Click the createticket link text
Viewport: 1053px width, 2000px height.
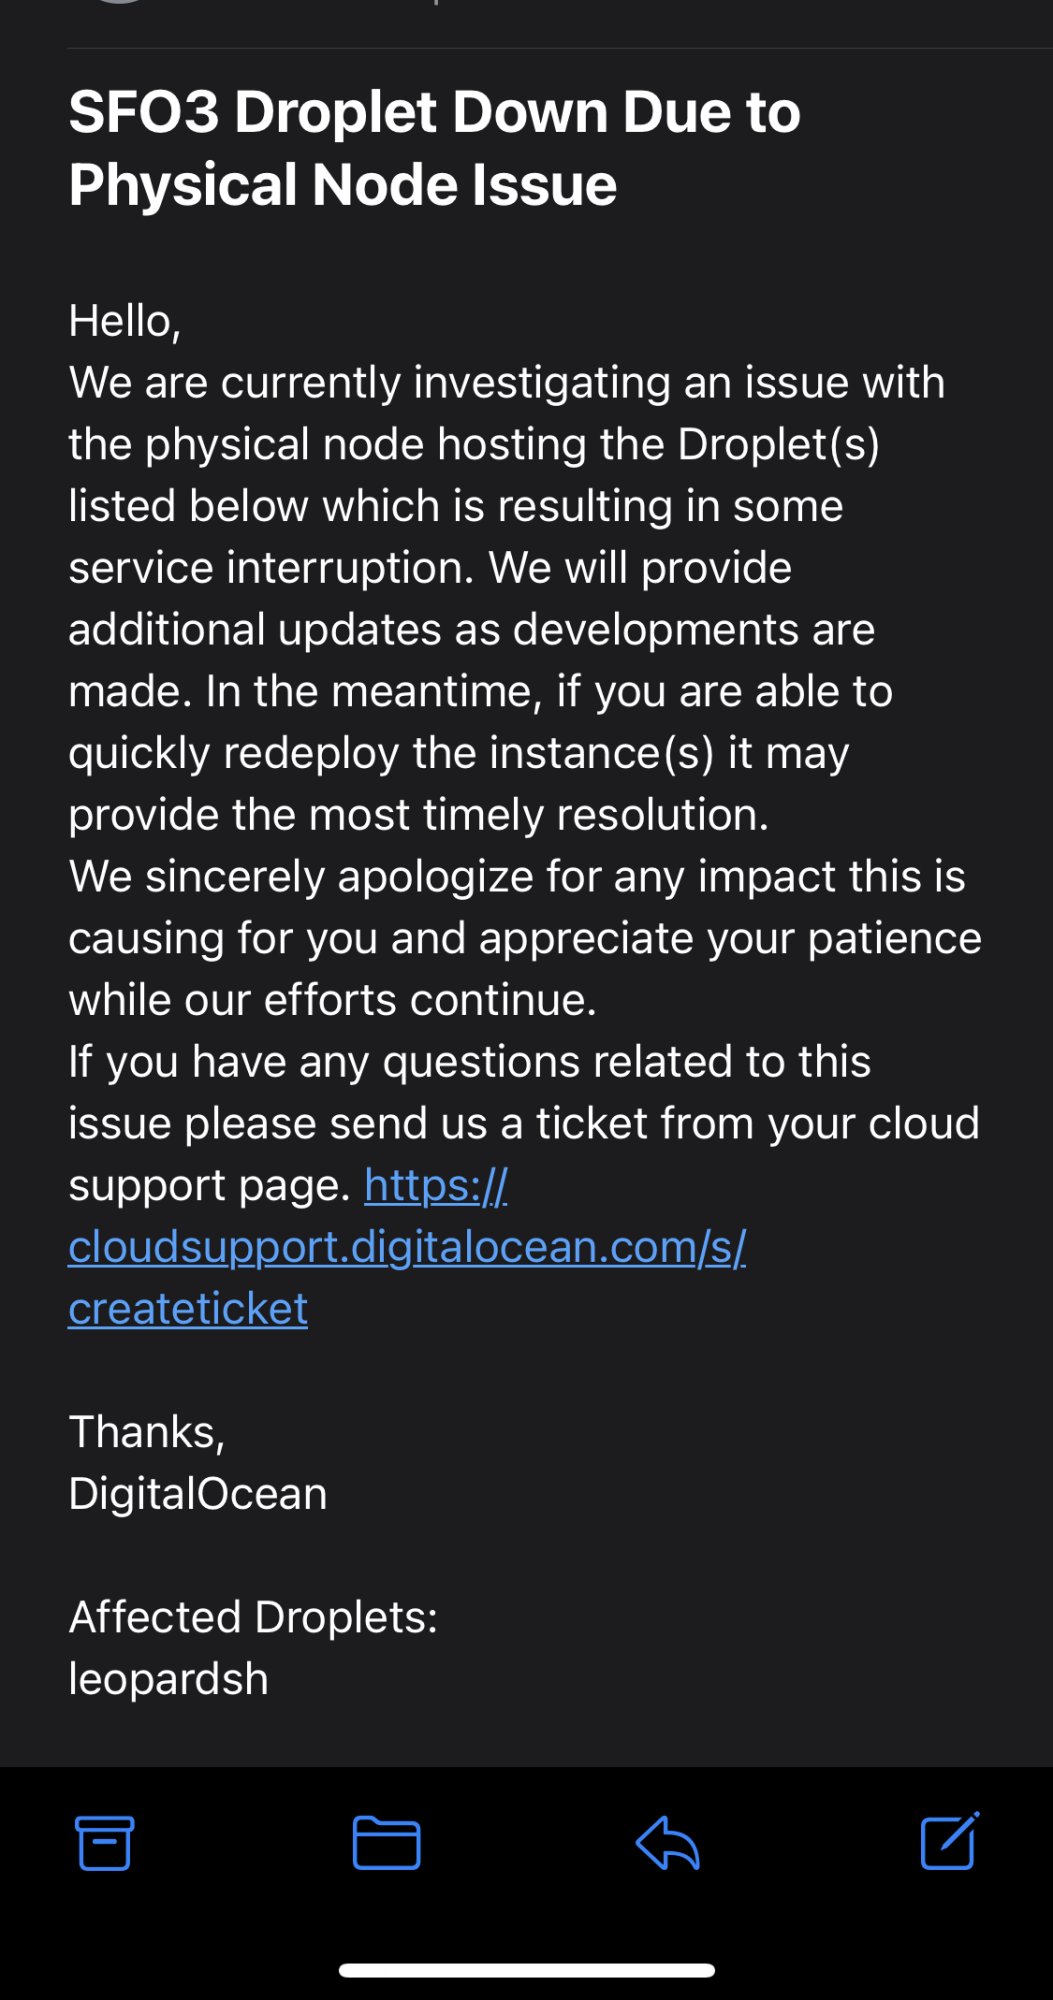188,1309
